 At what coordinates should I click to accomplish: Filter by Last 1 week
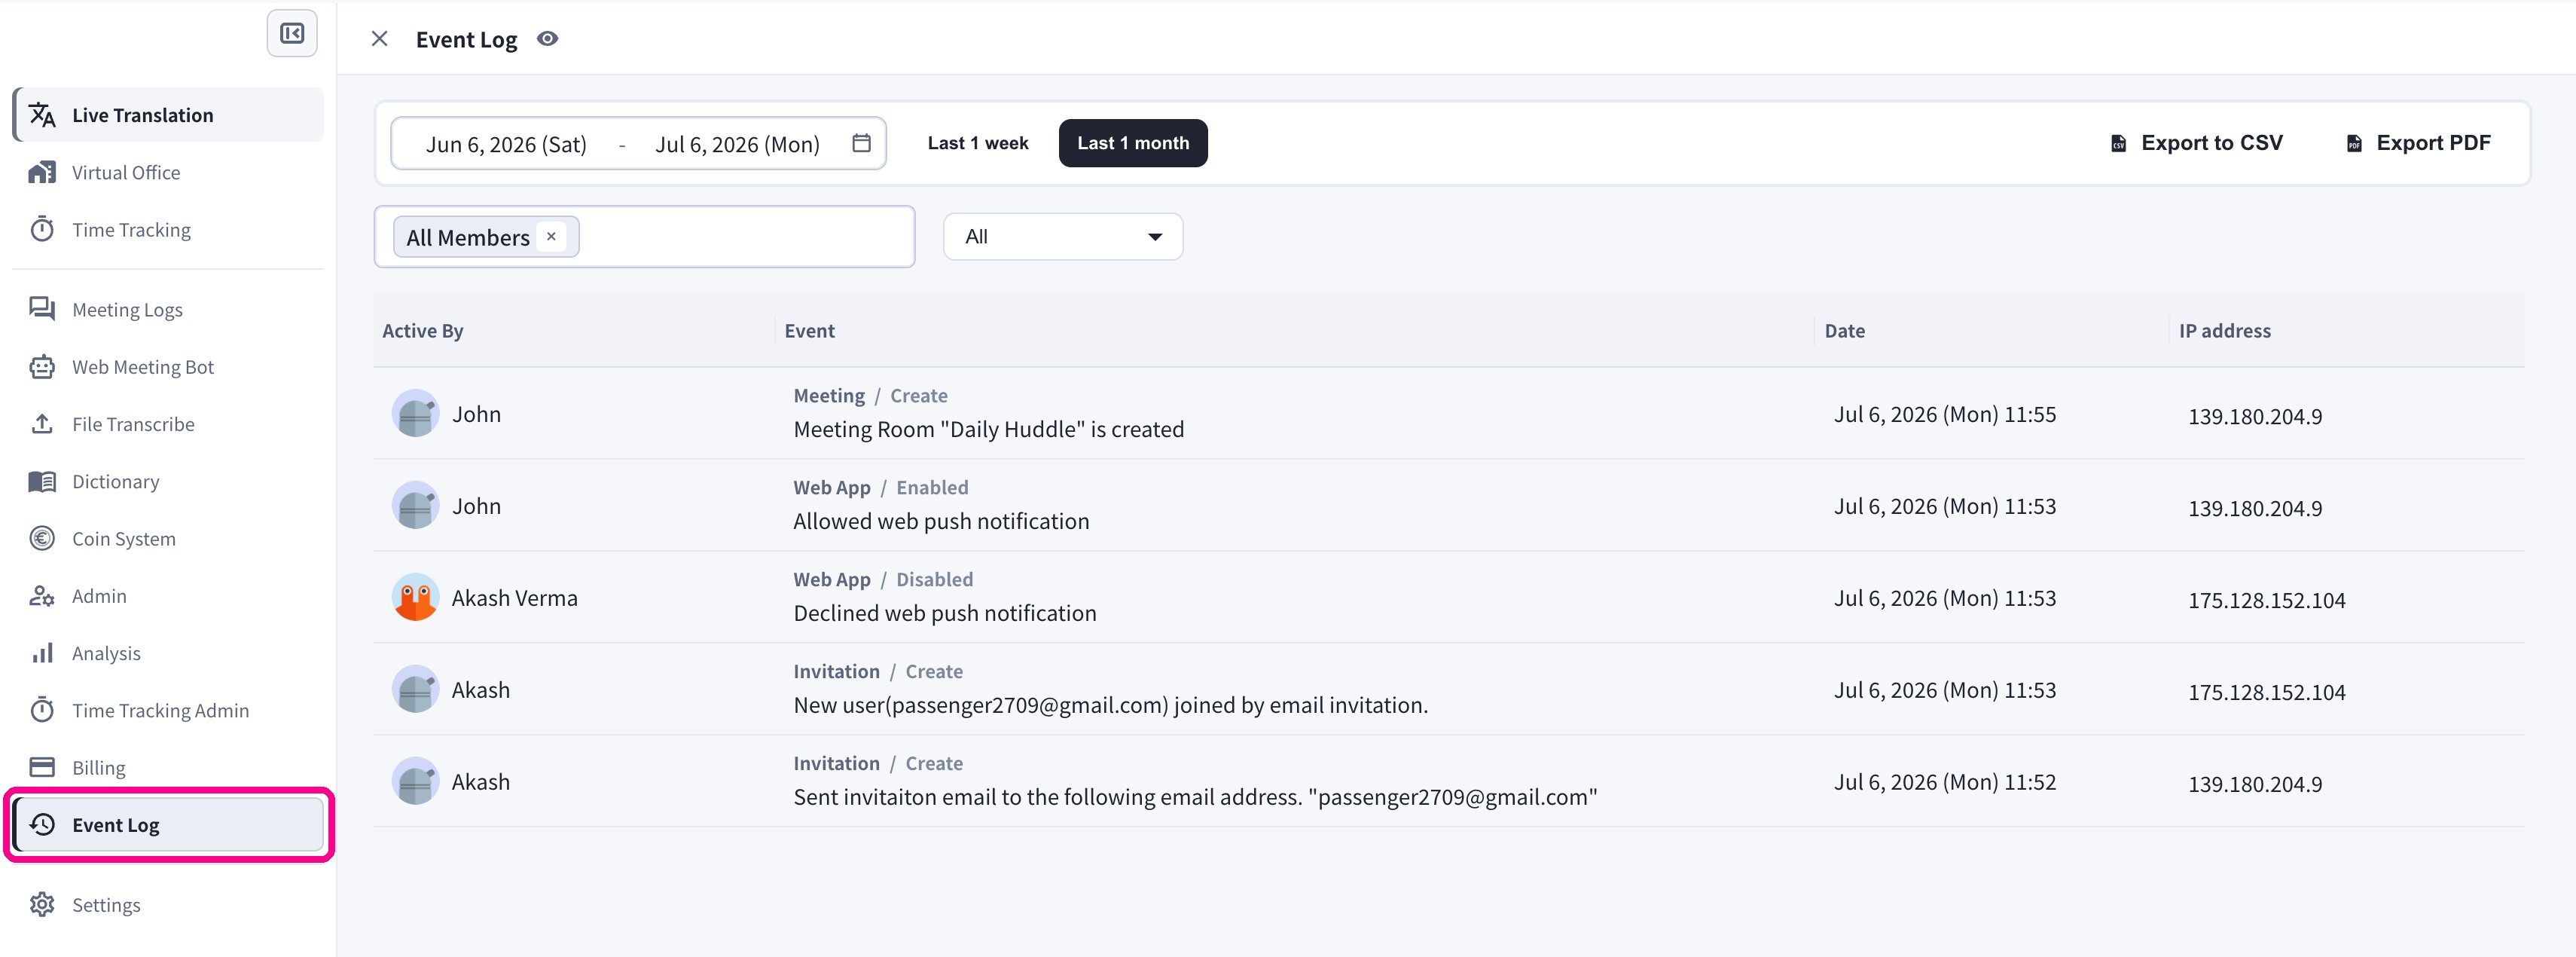tap(977, 143)
